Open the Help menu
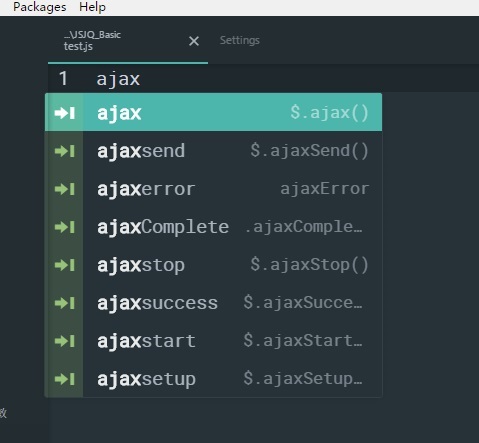Viewport: 479px width, 443px height. click(x=92, y=7)
